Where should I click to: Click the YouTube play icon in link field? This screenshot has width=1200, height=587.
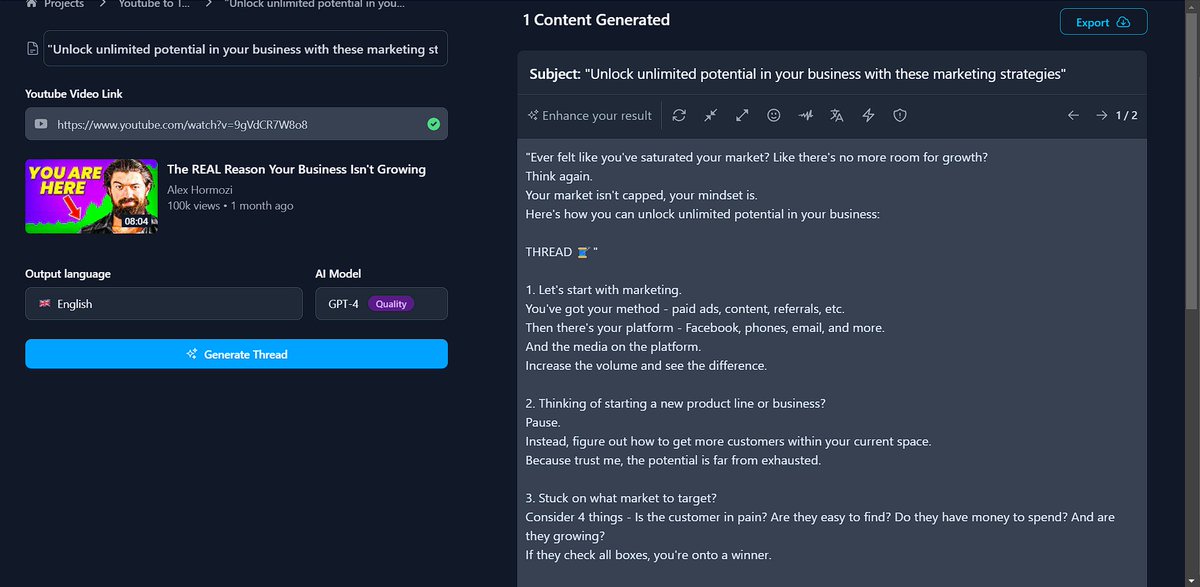41,124
